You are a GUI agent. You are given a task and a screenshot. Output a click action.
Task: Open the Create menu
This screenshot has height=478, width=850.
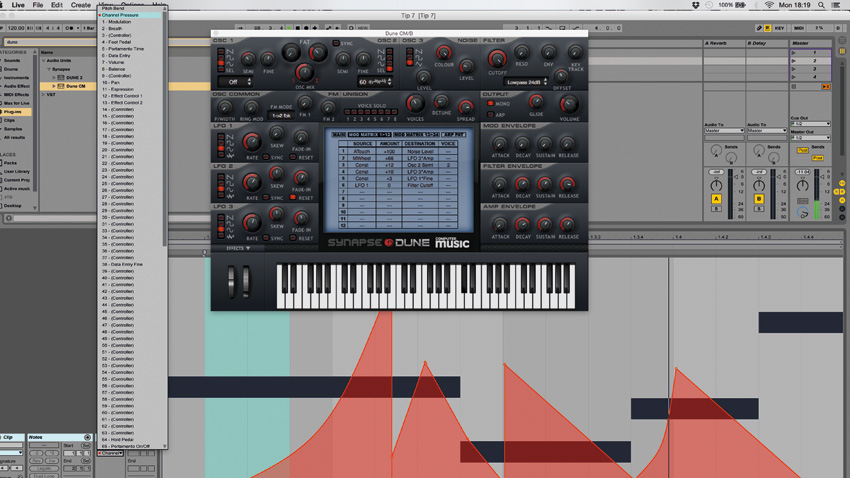(x=81, y=5)
